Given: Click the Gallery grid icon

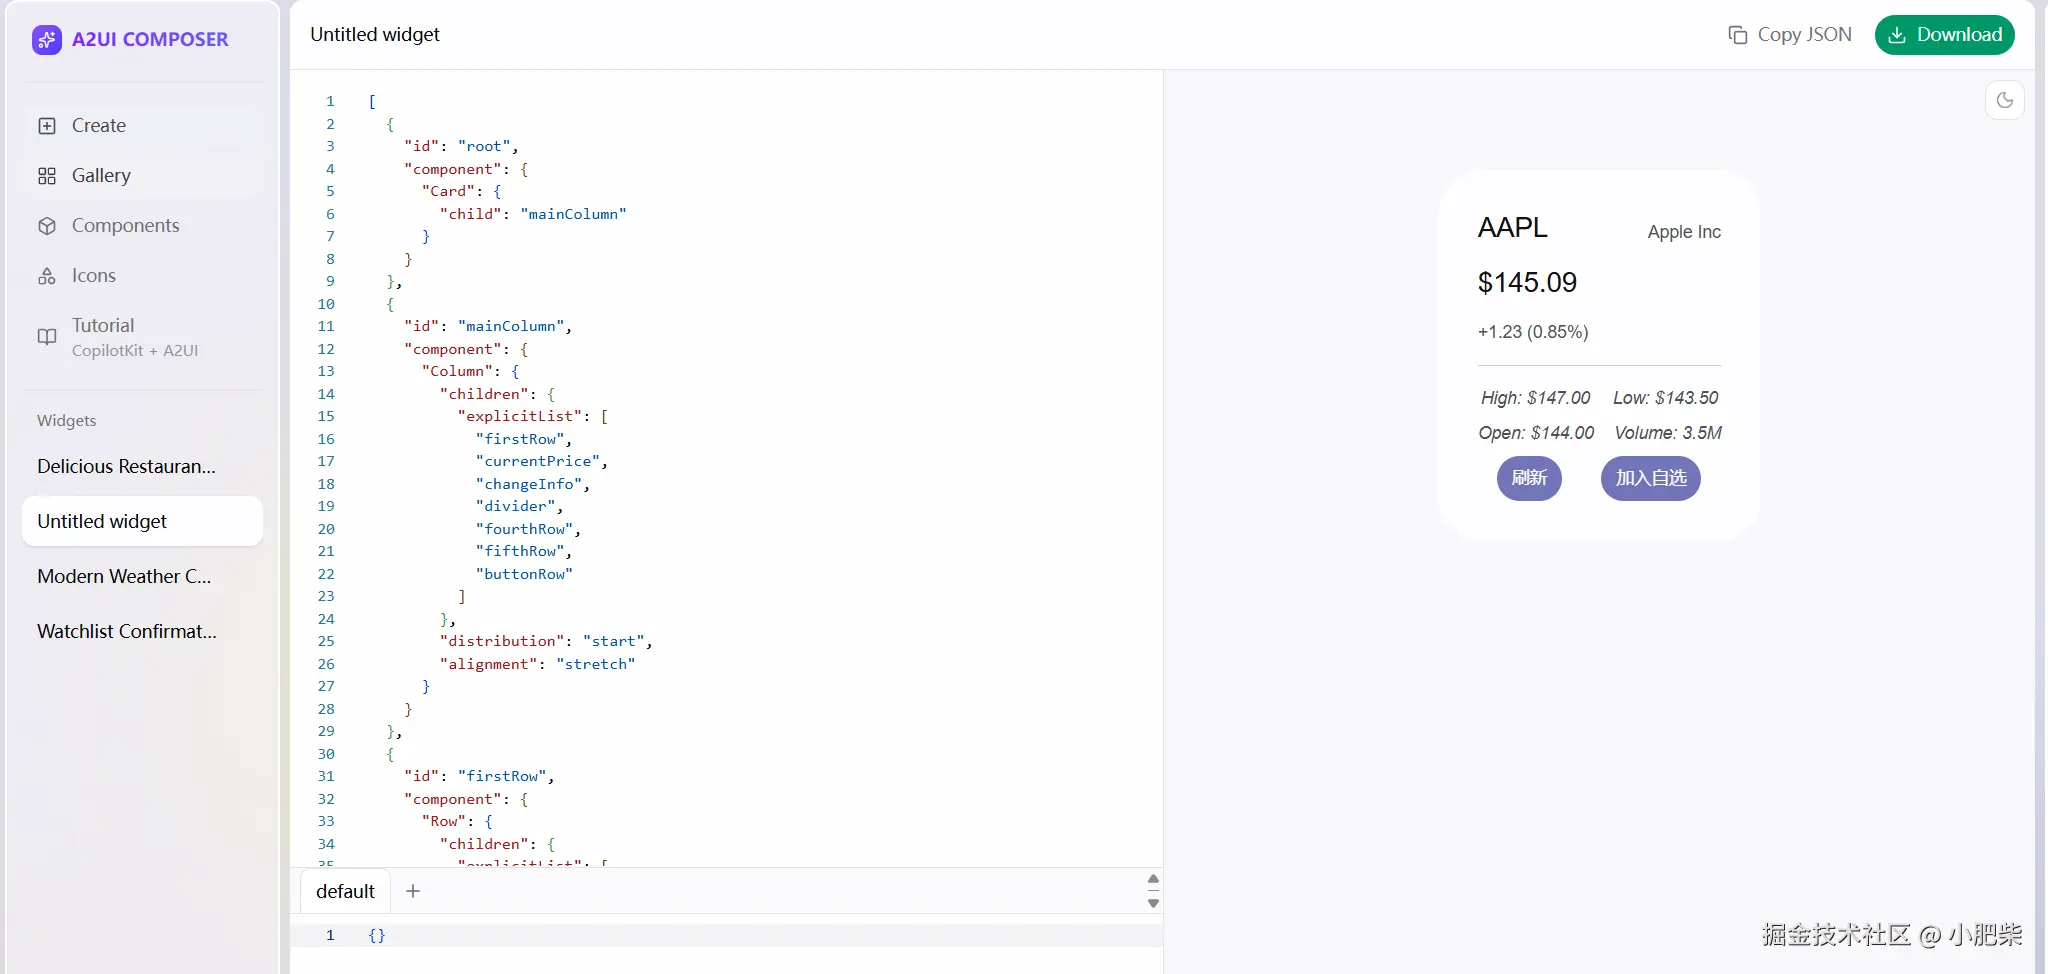Looking at the screenshot, I should click(x=47, y=176).
